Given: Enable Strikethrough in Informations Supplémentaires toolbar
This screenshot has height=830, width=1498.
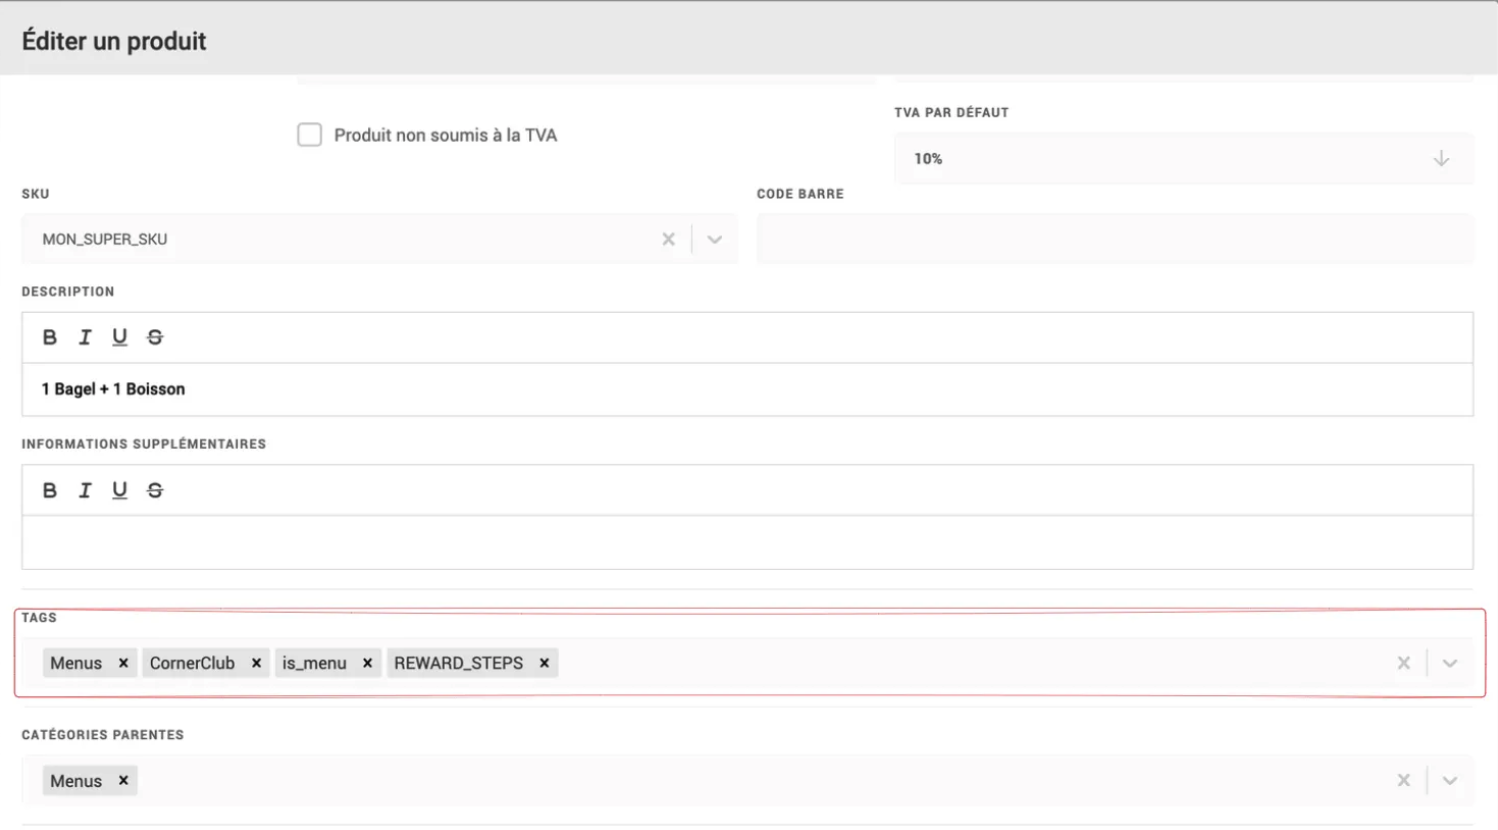Looking at the screenshot, I should (155, 490).
